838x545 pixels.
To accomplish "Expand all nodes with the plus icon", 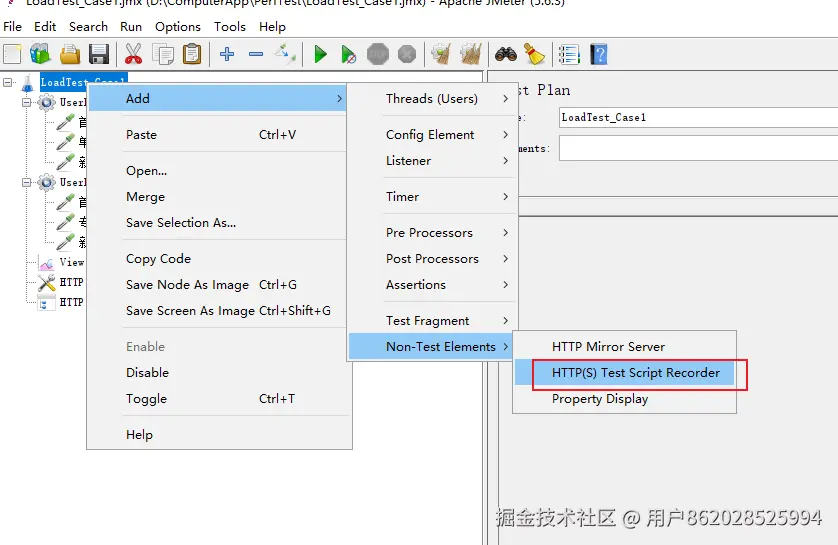I will point(227,54).
